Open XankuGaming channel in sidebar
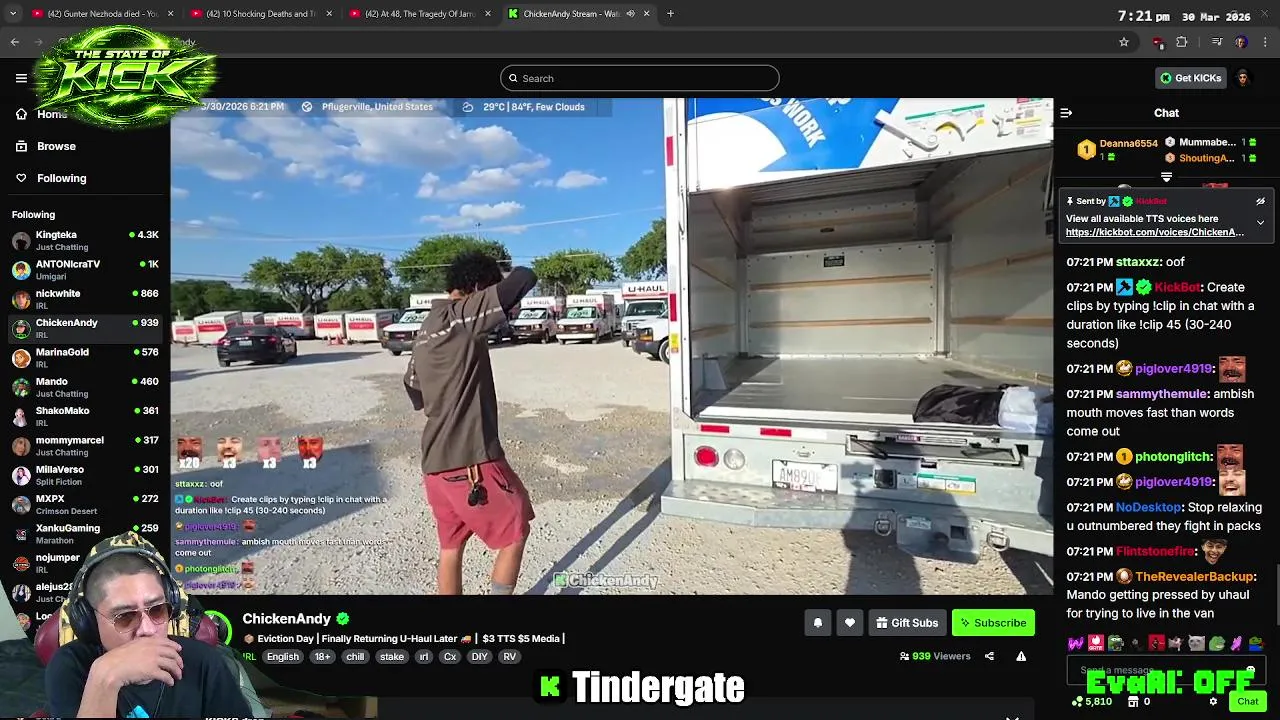The width and height of the screenshot is (1280, 720). pos(85,533)
